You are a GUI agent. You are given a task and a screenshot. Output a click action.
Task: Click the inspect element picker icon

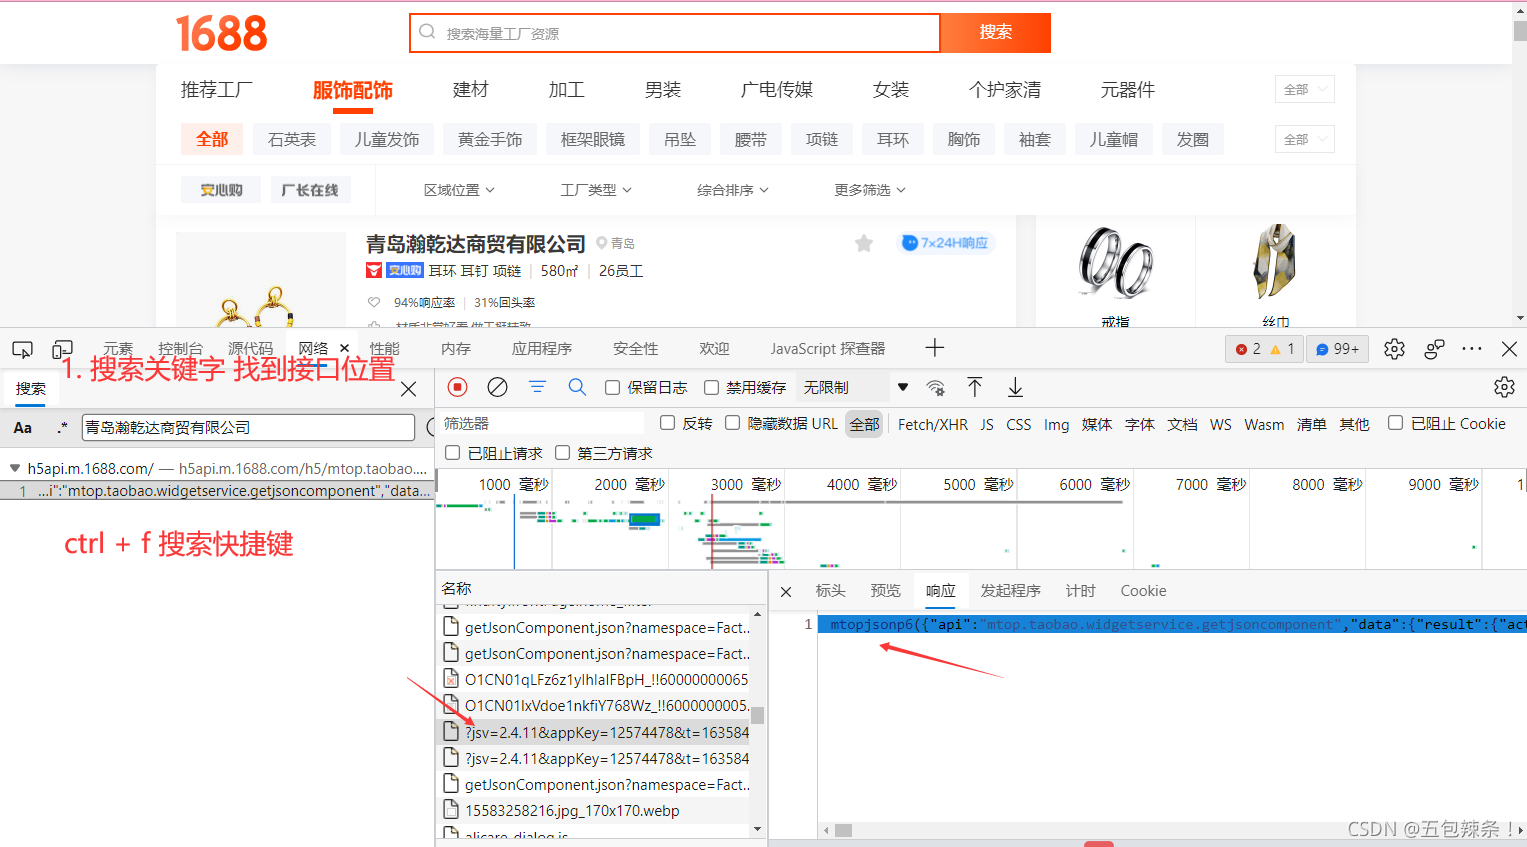(22, 349)
